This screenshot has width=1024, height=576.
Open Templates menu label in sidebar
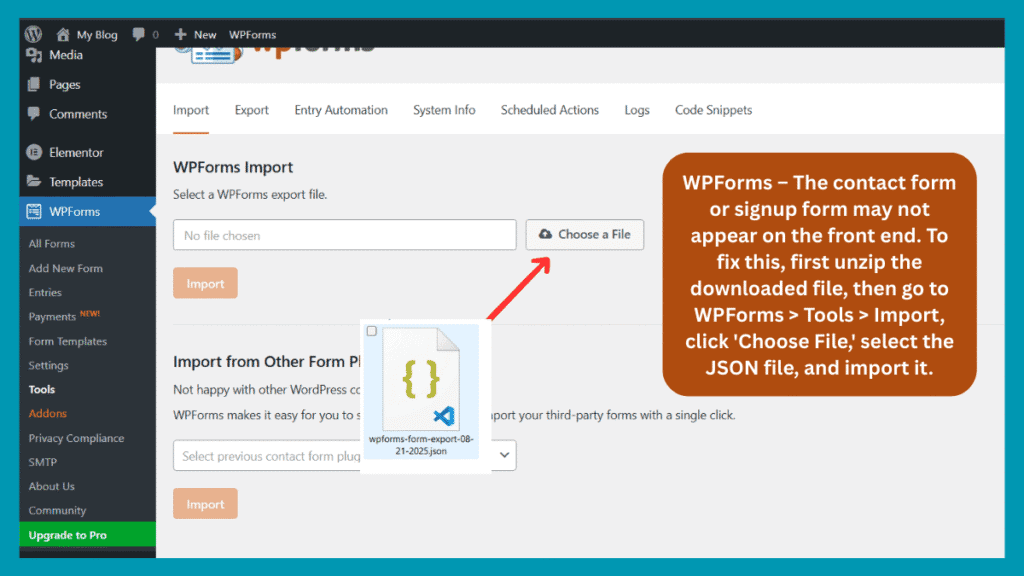76,182
